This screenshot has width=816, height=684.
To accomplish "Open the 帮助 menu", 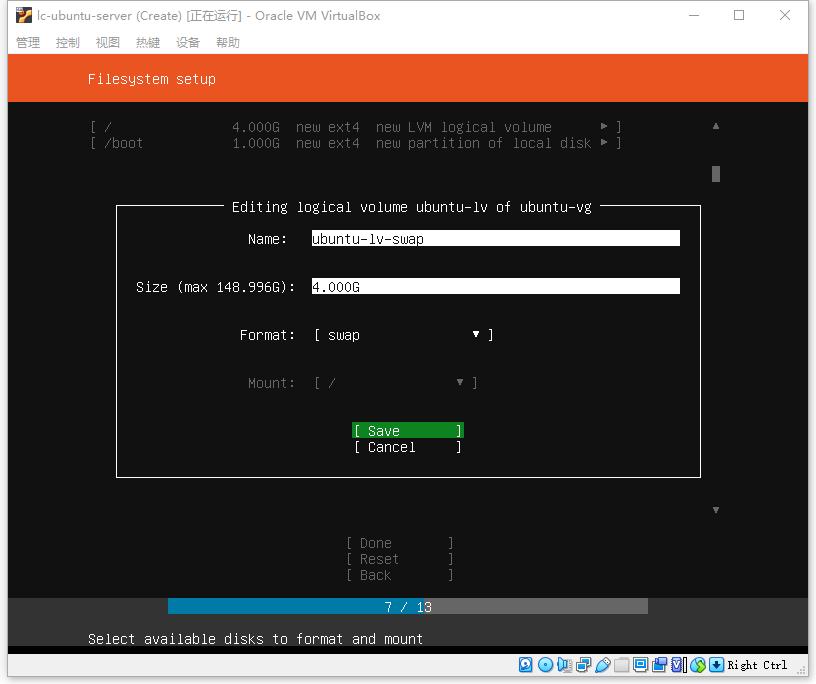I will pyautogui.click(x=228, y=43).
